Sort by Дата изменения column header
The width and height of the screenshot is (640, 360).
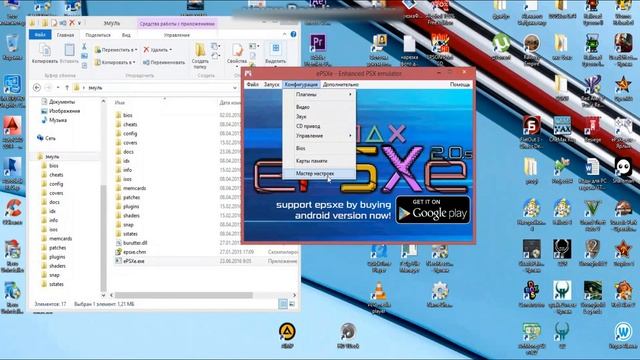pos(230,103)
